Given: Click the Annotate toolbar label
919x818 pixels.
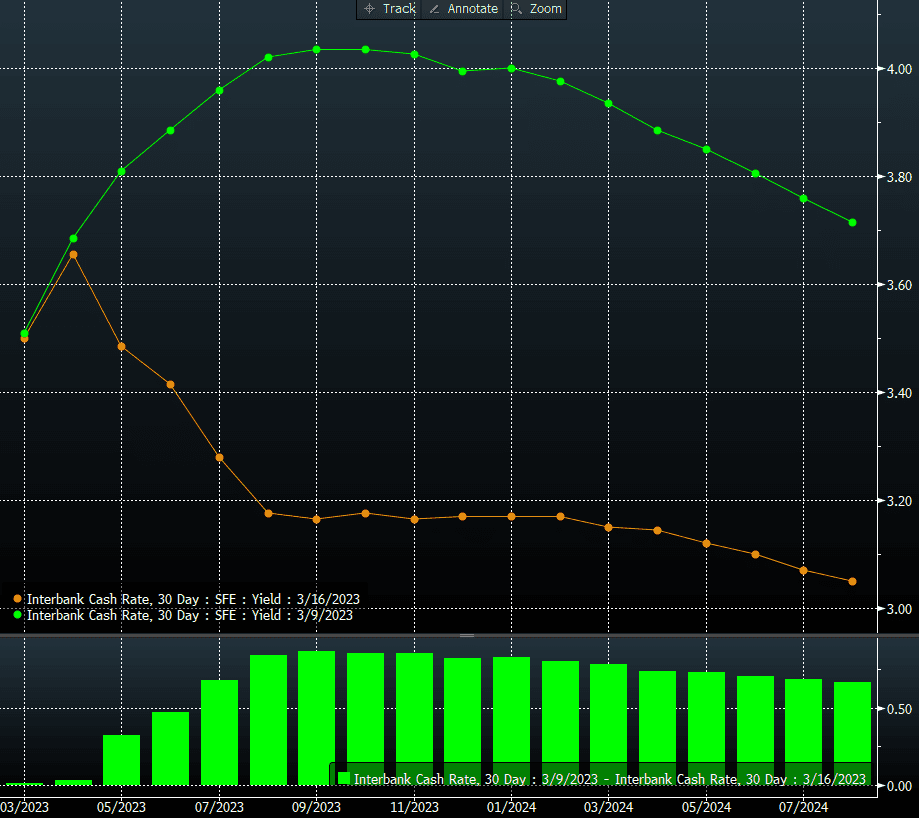Looking at the screenshot, I should point(472,9).
